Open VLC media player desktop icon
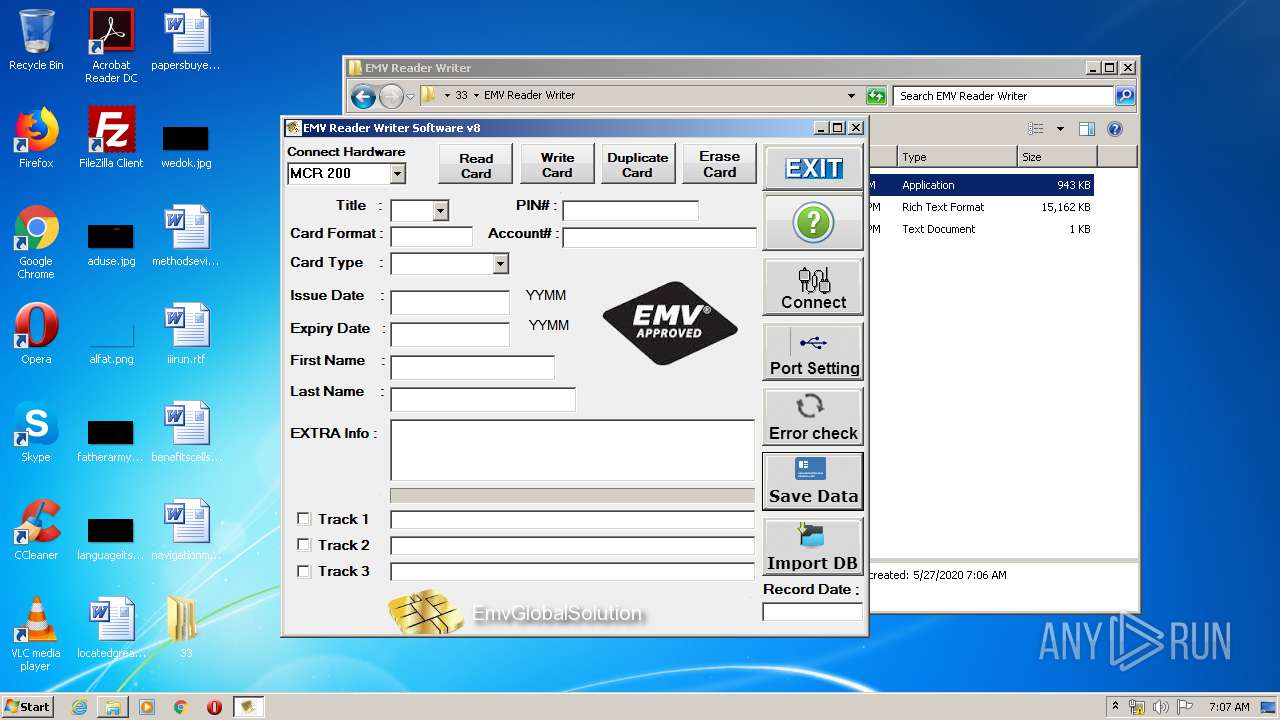This screenshot has height=720, width=1280. coord(36,634)
